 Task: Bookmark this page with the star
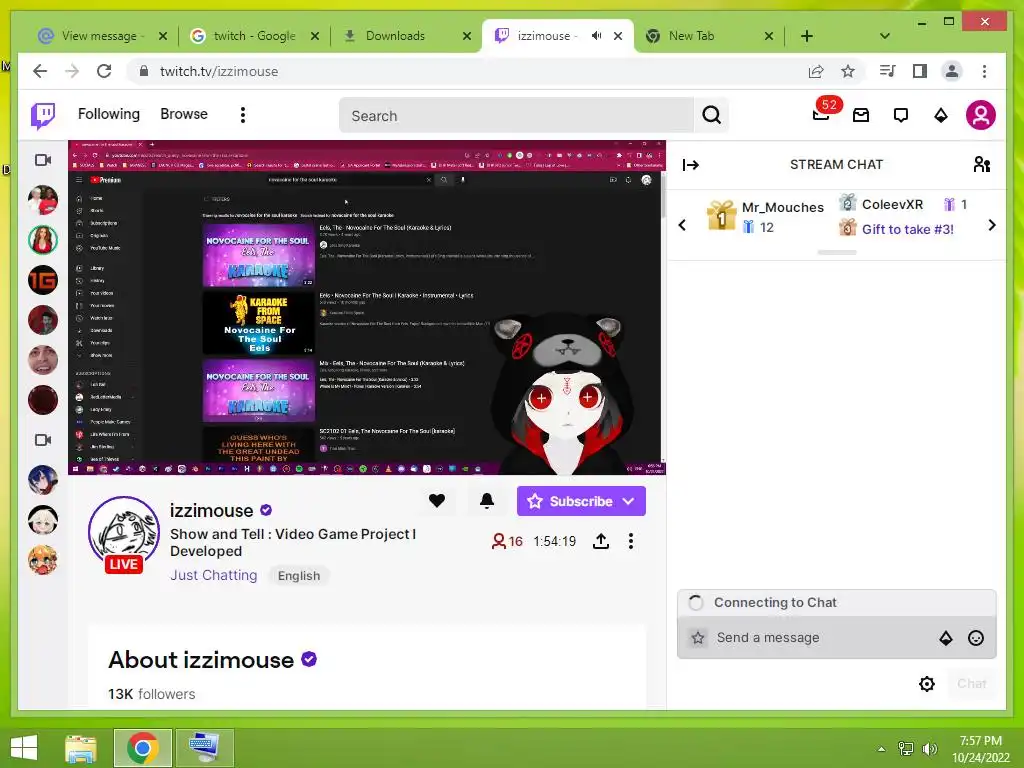pos(848,71)
